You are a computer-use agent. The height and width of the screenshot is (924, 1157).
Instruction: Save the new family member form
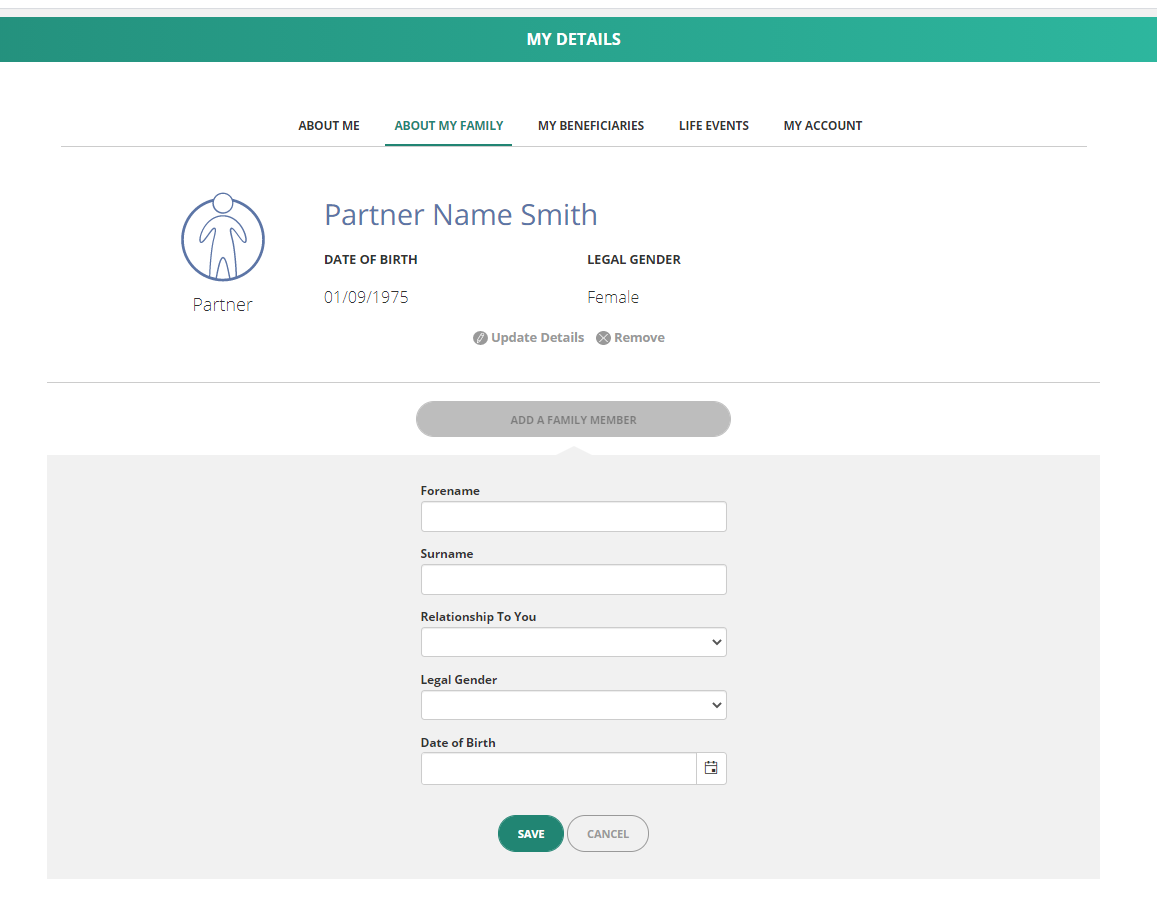[531, 833]
